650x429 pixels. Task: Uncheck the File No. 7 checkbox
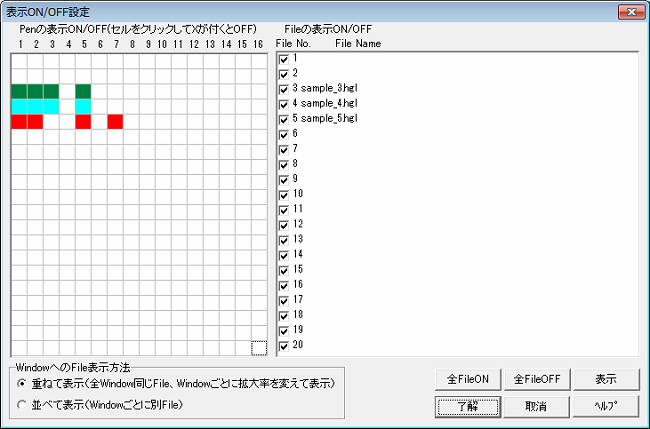284,150
